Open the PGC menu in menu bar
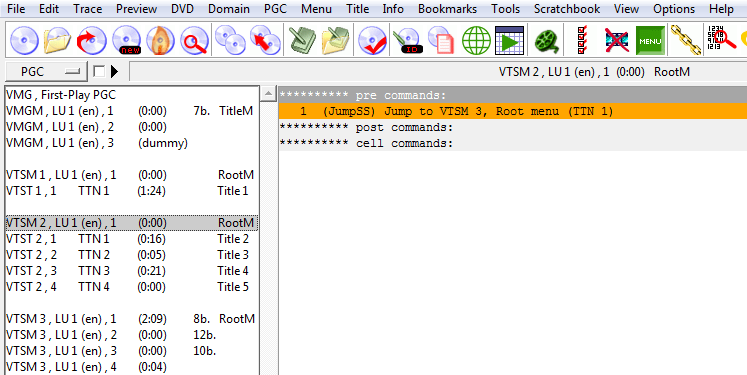 (x=275, y=9)
